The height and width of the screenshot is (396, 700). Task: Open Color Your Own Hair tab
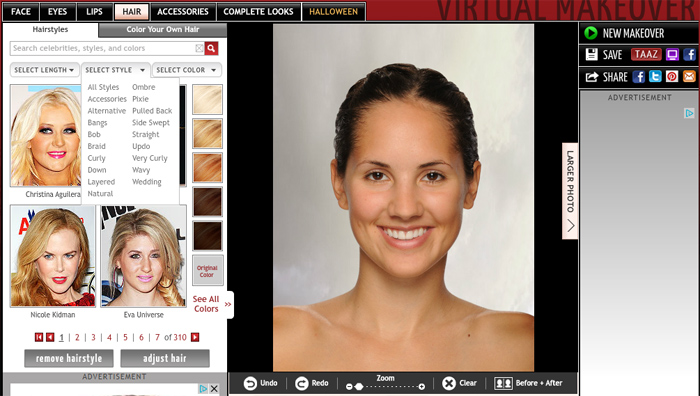[x=162, y=29]
